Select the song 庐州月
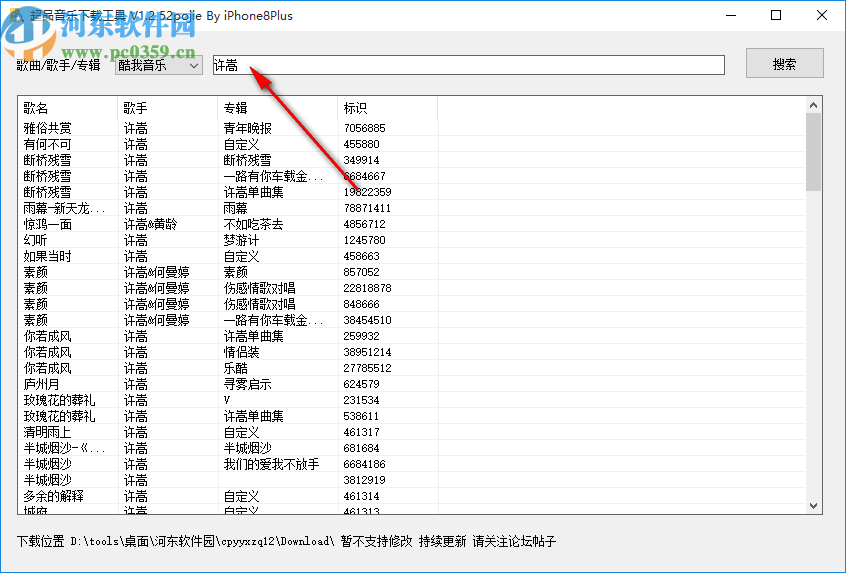The width and height of the screenshot is (846, 573). tap(42, 384)
